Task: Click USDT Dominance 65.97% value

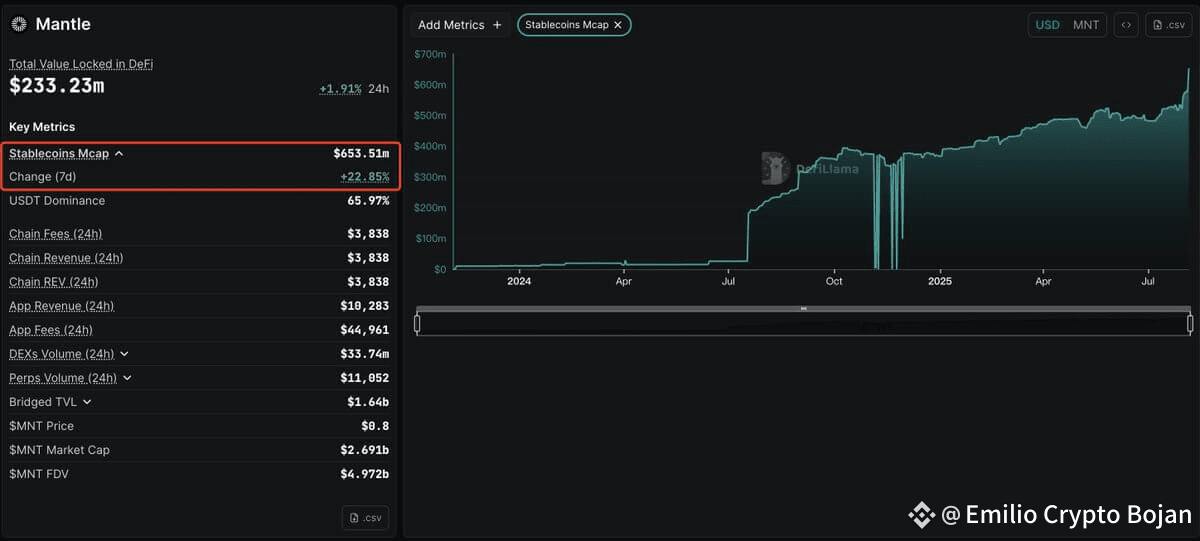Action: tap(367, 201)
